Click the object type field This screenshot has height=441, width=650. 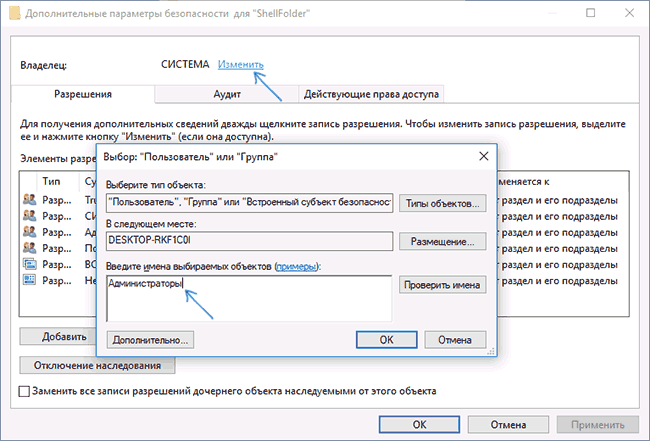249,203
